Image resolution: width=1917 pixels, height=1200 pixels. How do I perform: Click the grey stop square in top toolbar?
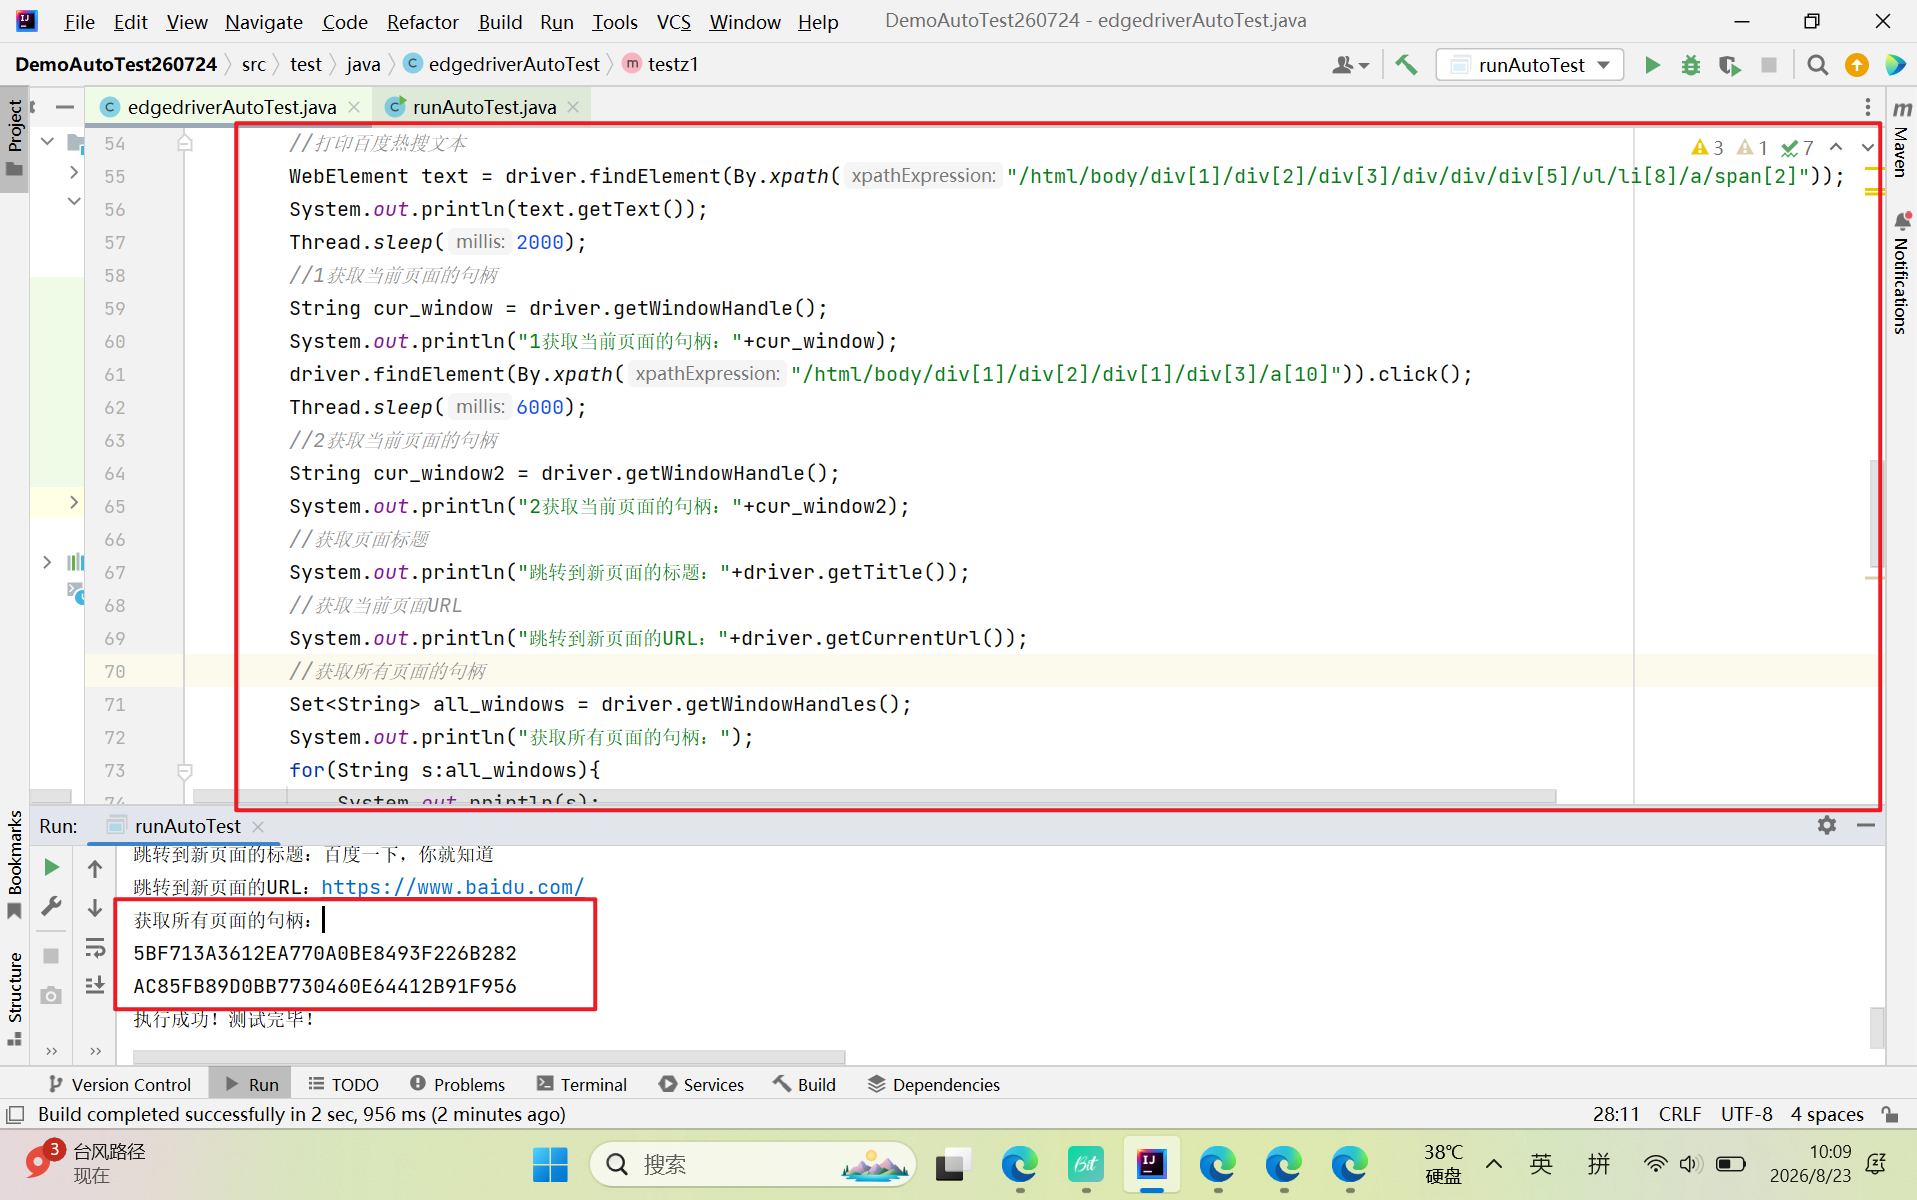1768,65
